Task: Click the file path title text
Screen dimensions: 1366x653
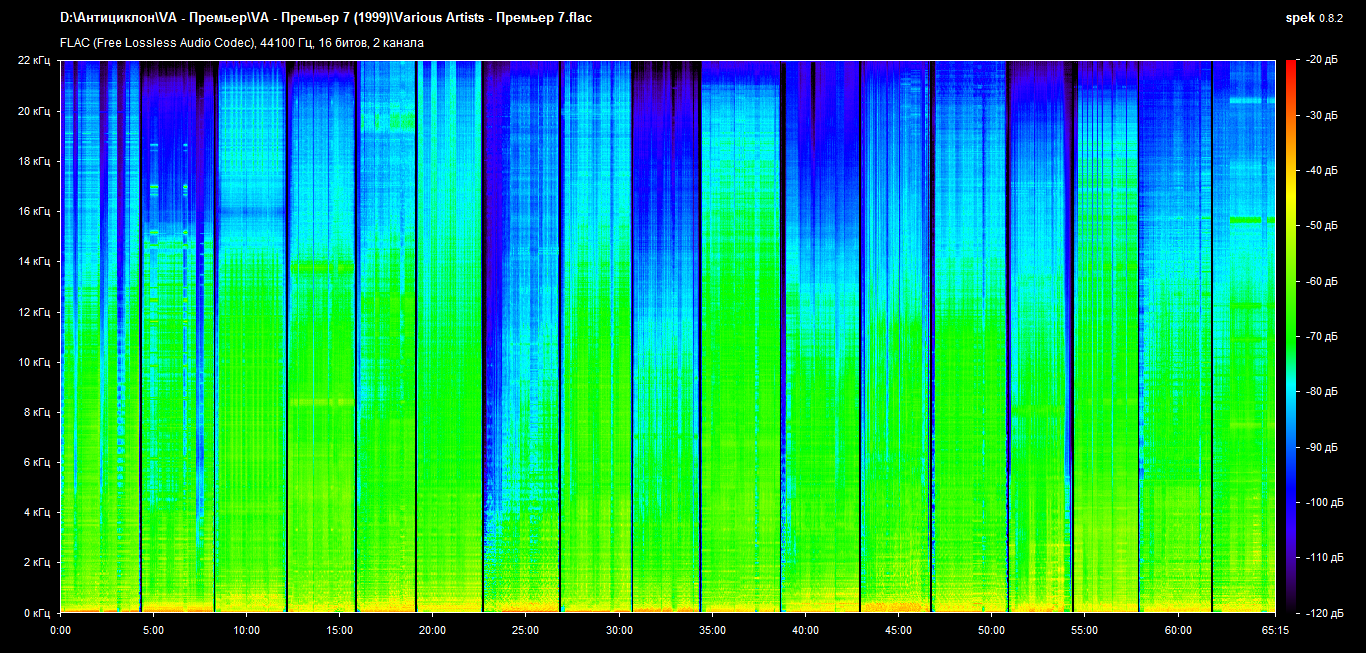Action: [326, 18]
